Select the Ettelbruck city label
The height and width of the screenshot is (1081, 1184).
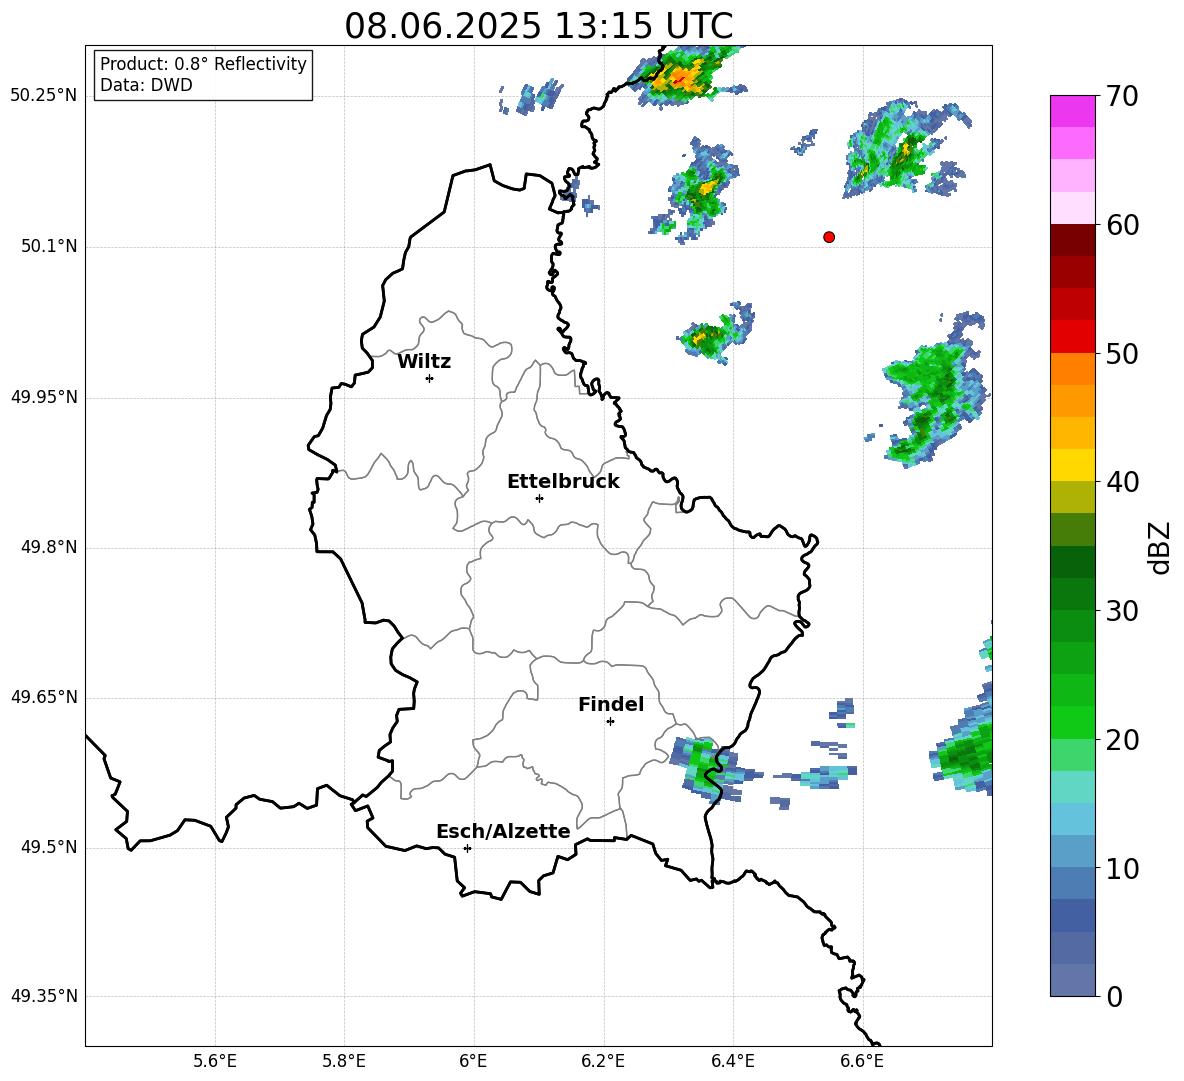pyautogui.click(x=563, y=482)
